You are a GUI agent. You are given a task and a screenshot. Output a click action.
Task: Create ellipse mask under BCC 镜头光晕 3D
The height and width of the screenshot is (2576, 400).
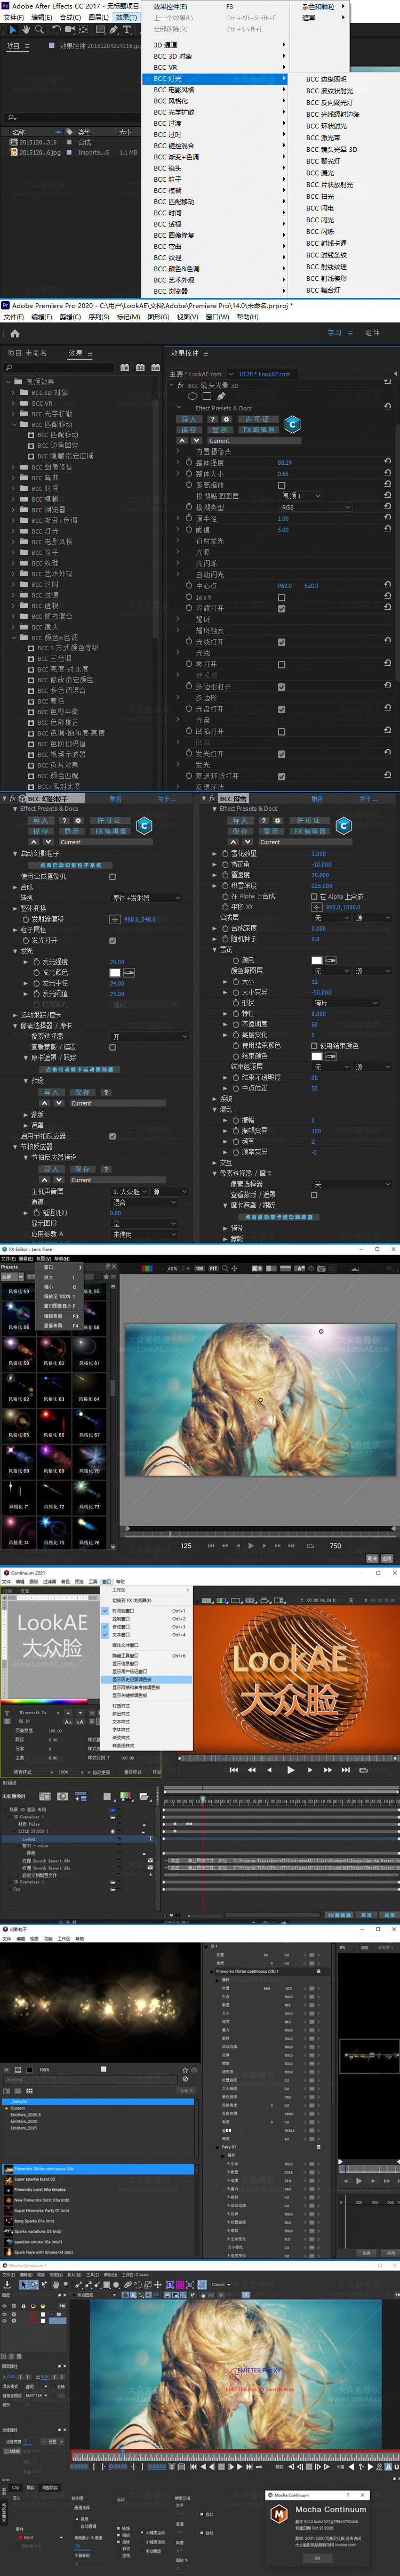click(x=192, y=396)
